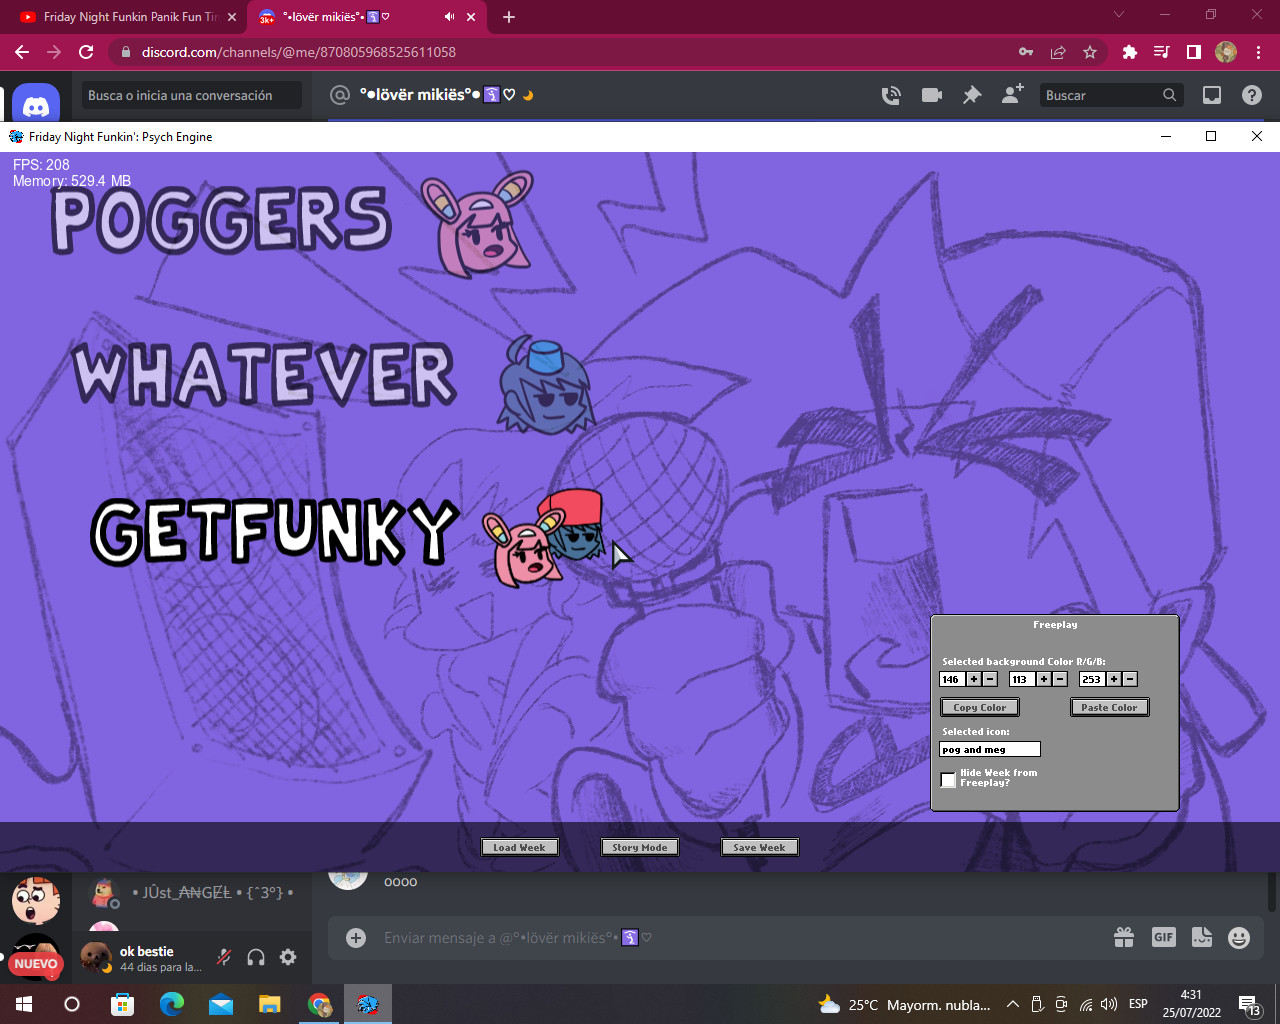The image size is (1280, 1024).
Task: Switch to the Friday Night Funkin YouTube tab
Action: point(129,17)
